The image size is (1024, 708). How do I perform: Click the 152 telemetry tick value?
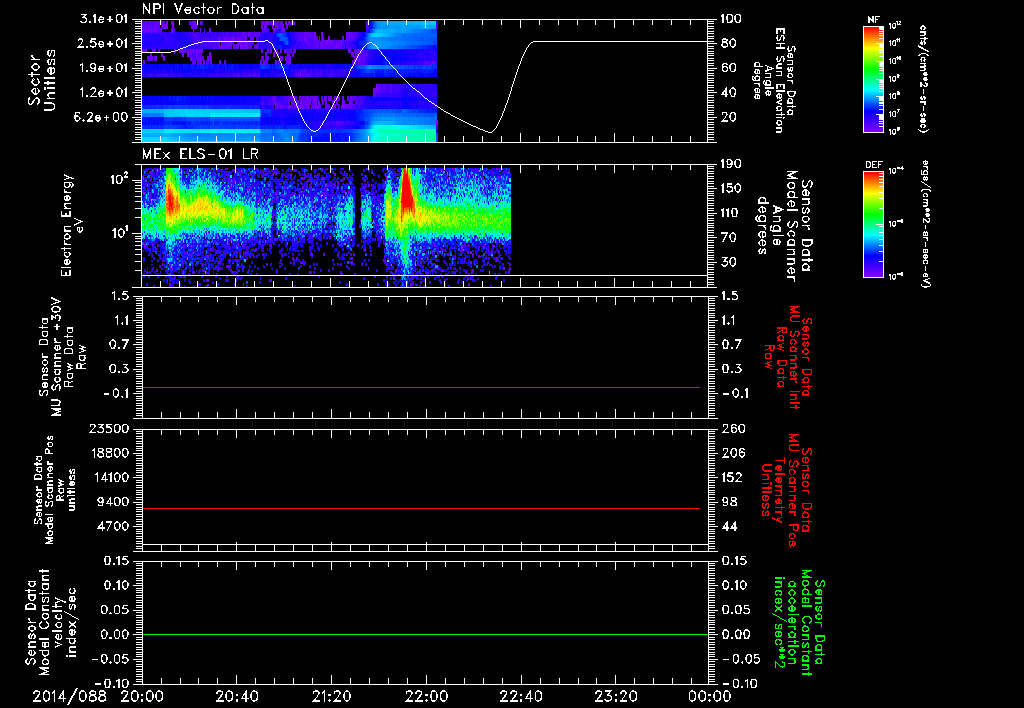click(x=733, y=477)
